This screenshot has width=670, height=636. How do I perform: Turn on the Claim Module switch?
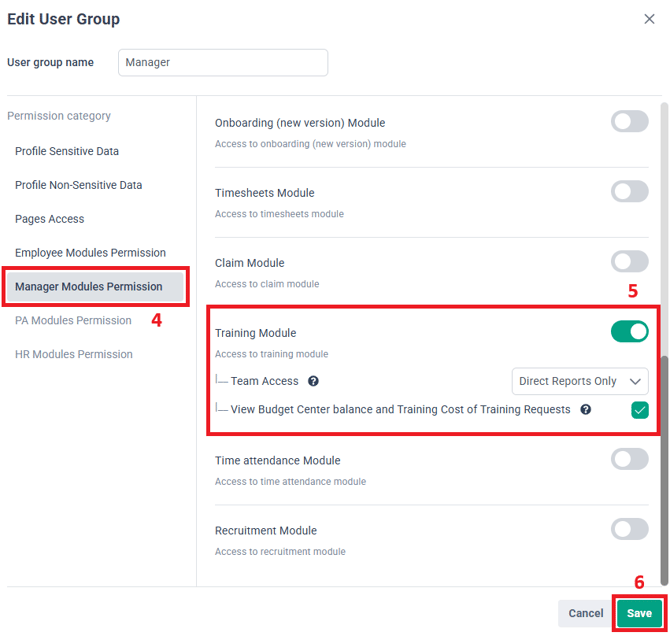[x=629, y=262]
